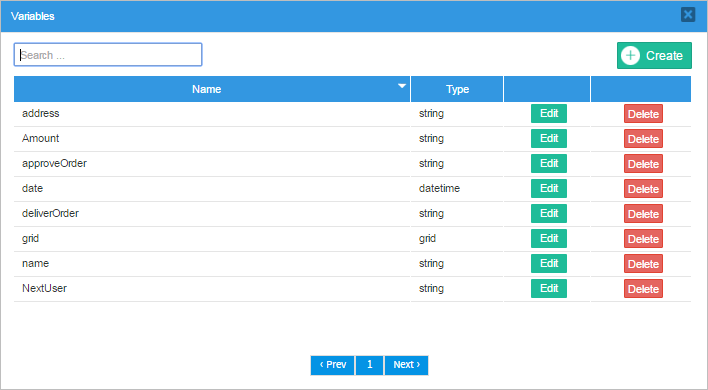This screenshot has height=390, width=708.
Task: Edit the Amount variable
Action: click(549, 139)
